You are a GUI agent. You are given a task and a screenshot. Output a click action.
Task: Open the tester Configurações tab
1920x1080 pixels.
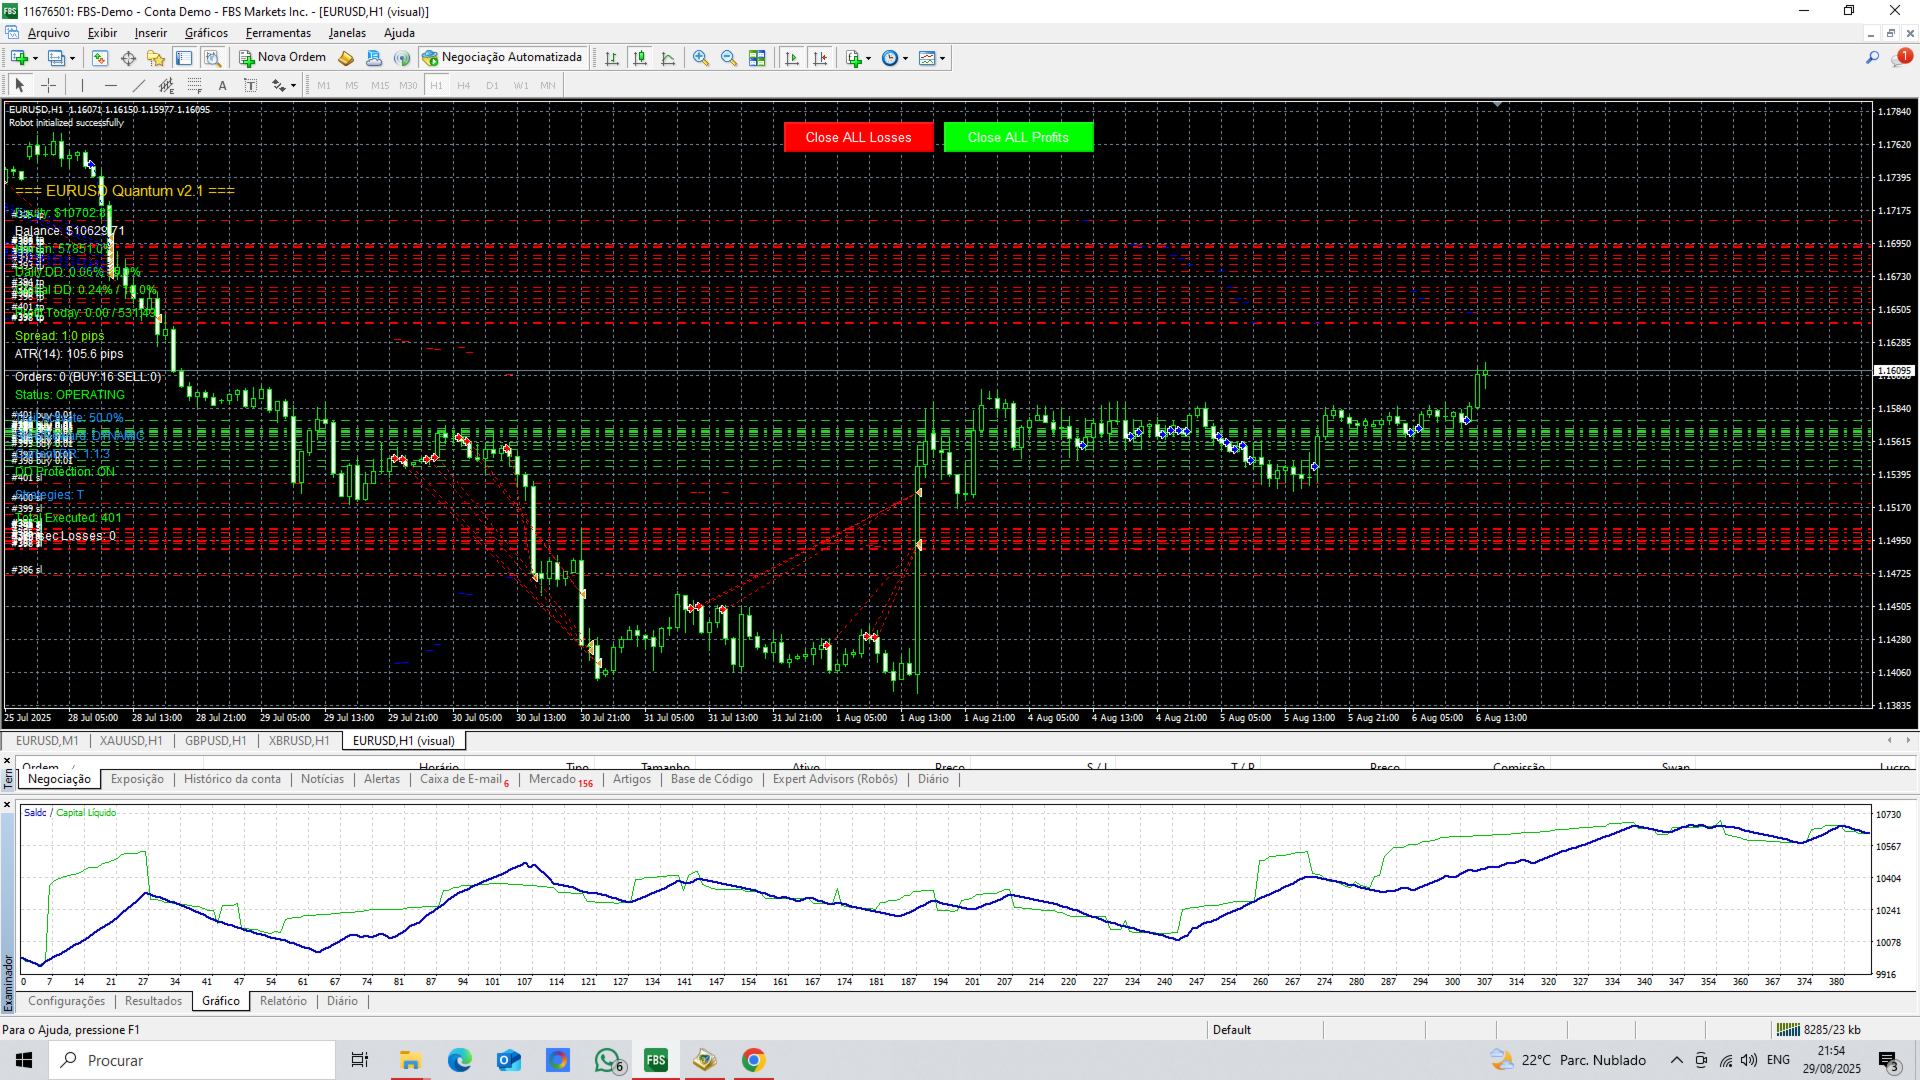pyautogui.click(x=66, y=1001)
